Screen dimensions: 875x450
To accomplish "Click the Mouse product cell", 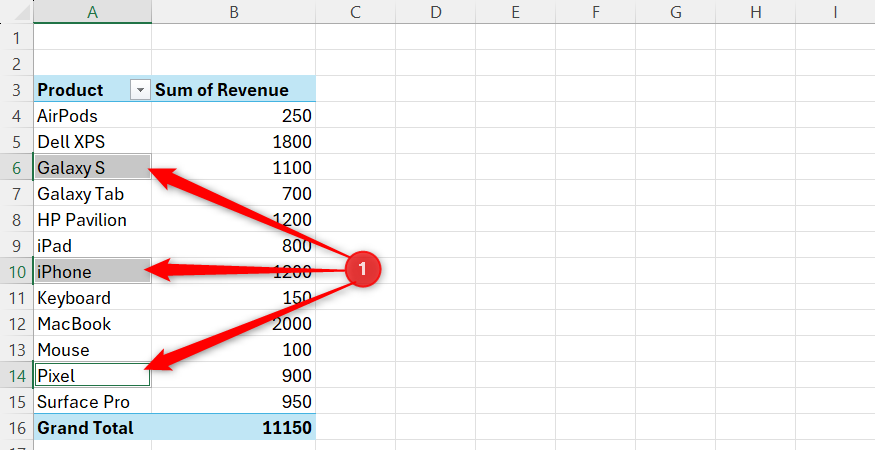I will coord(93,350).
